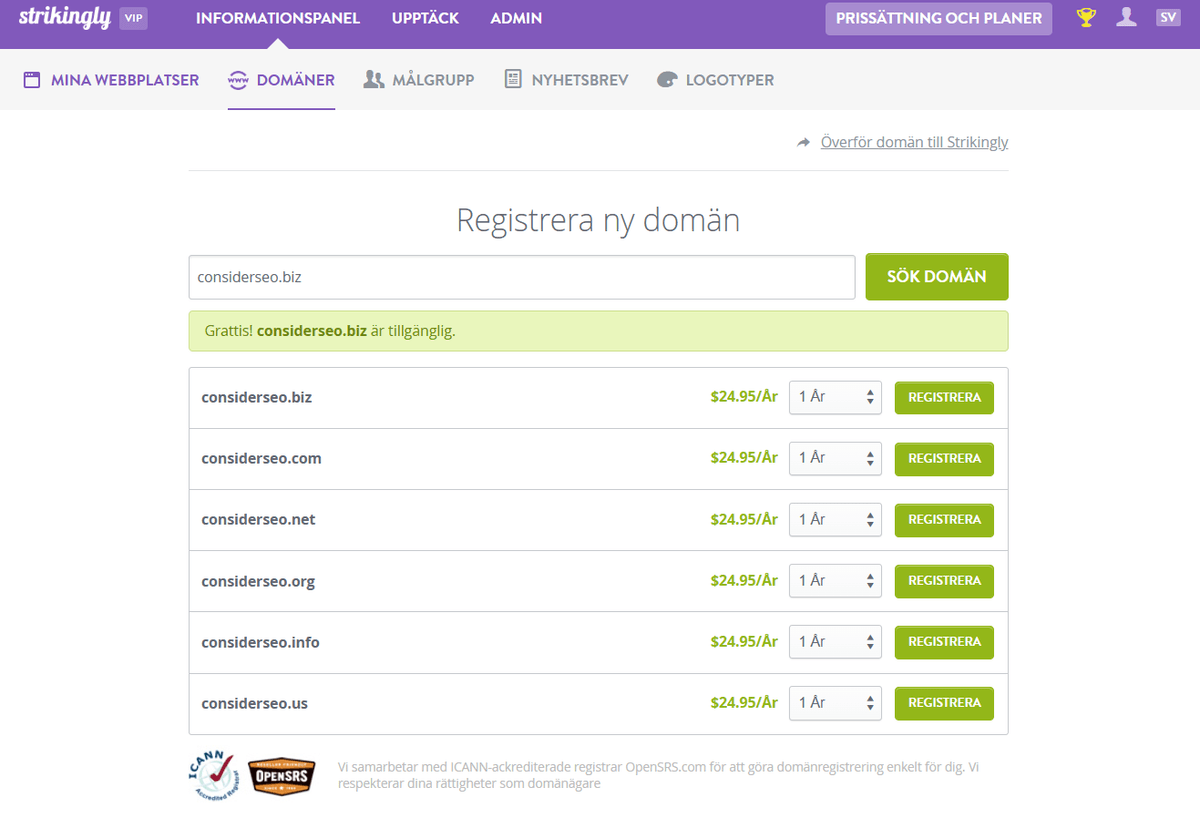Open the Upptäck menu

point(425,18)
